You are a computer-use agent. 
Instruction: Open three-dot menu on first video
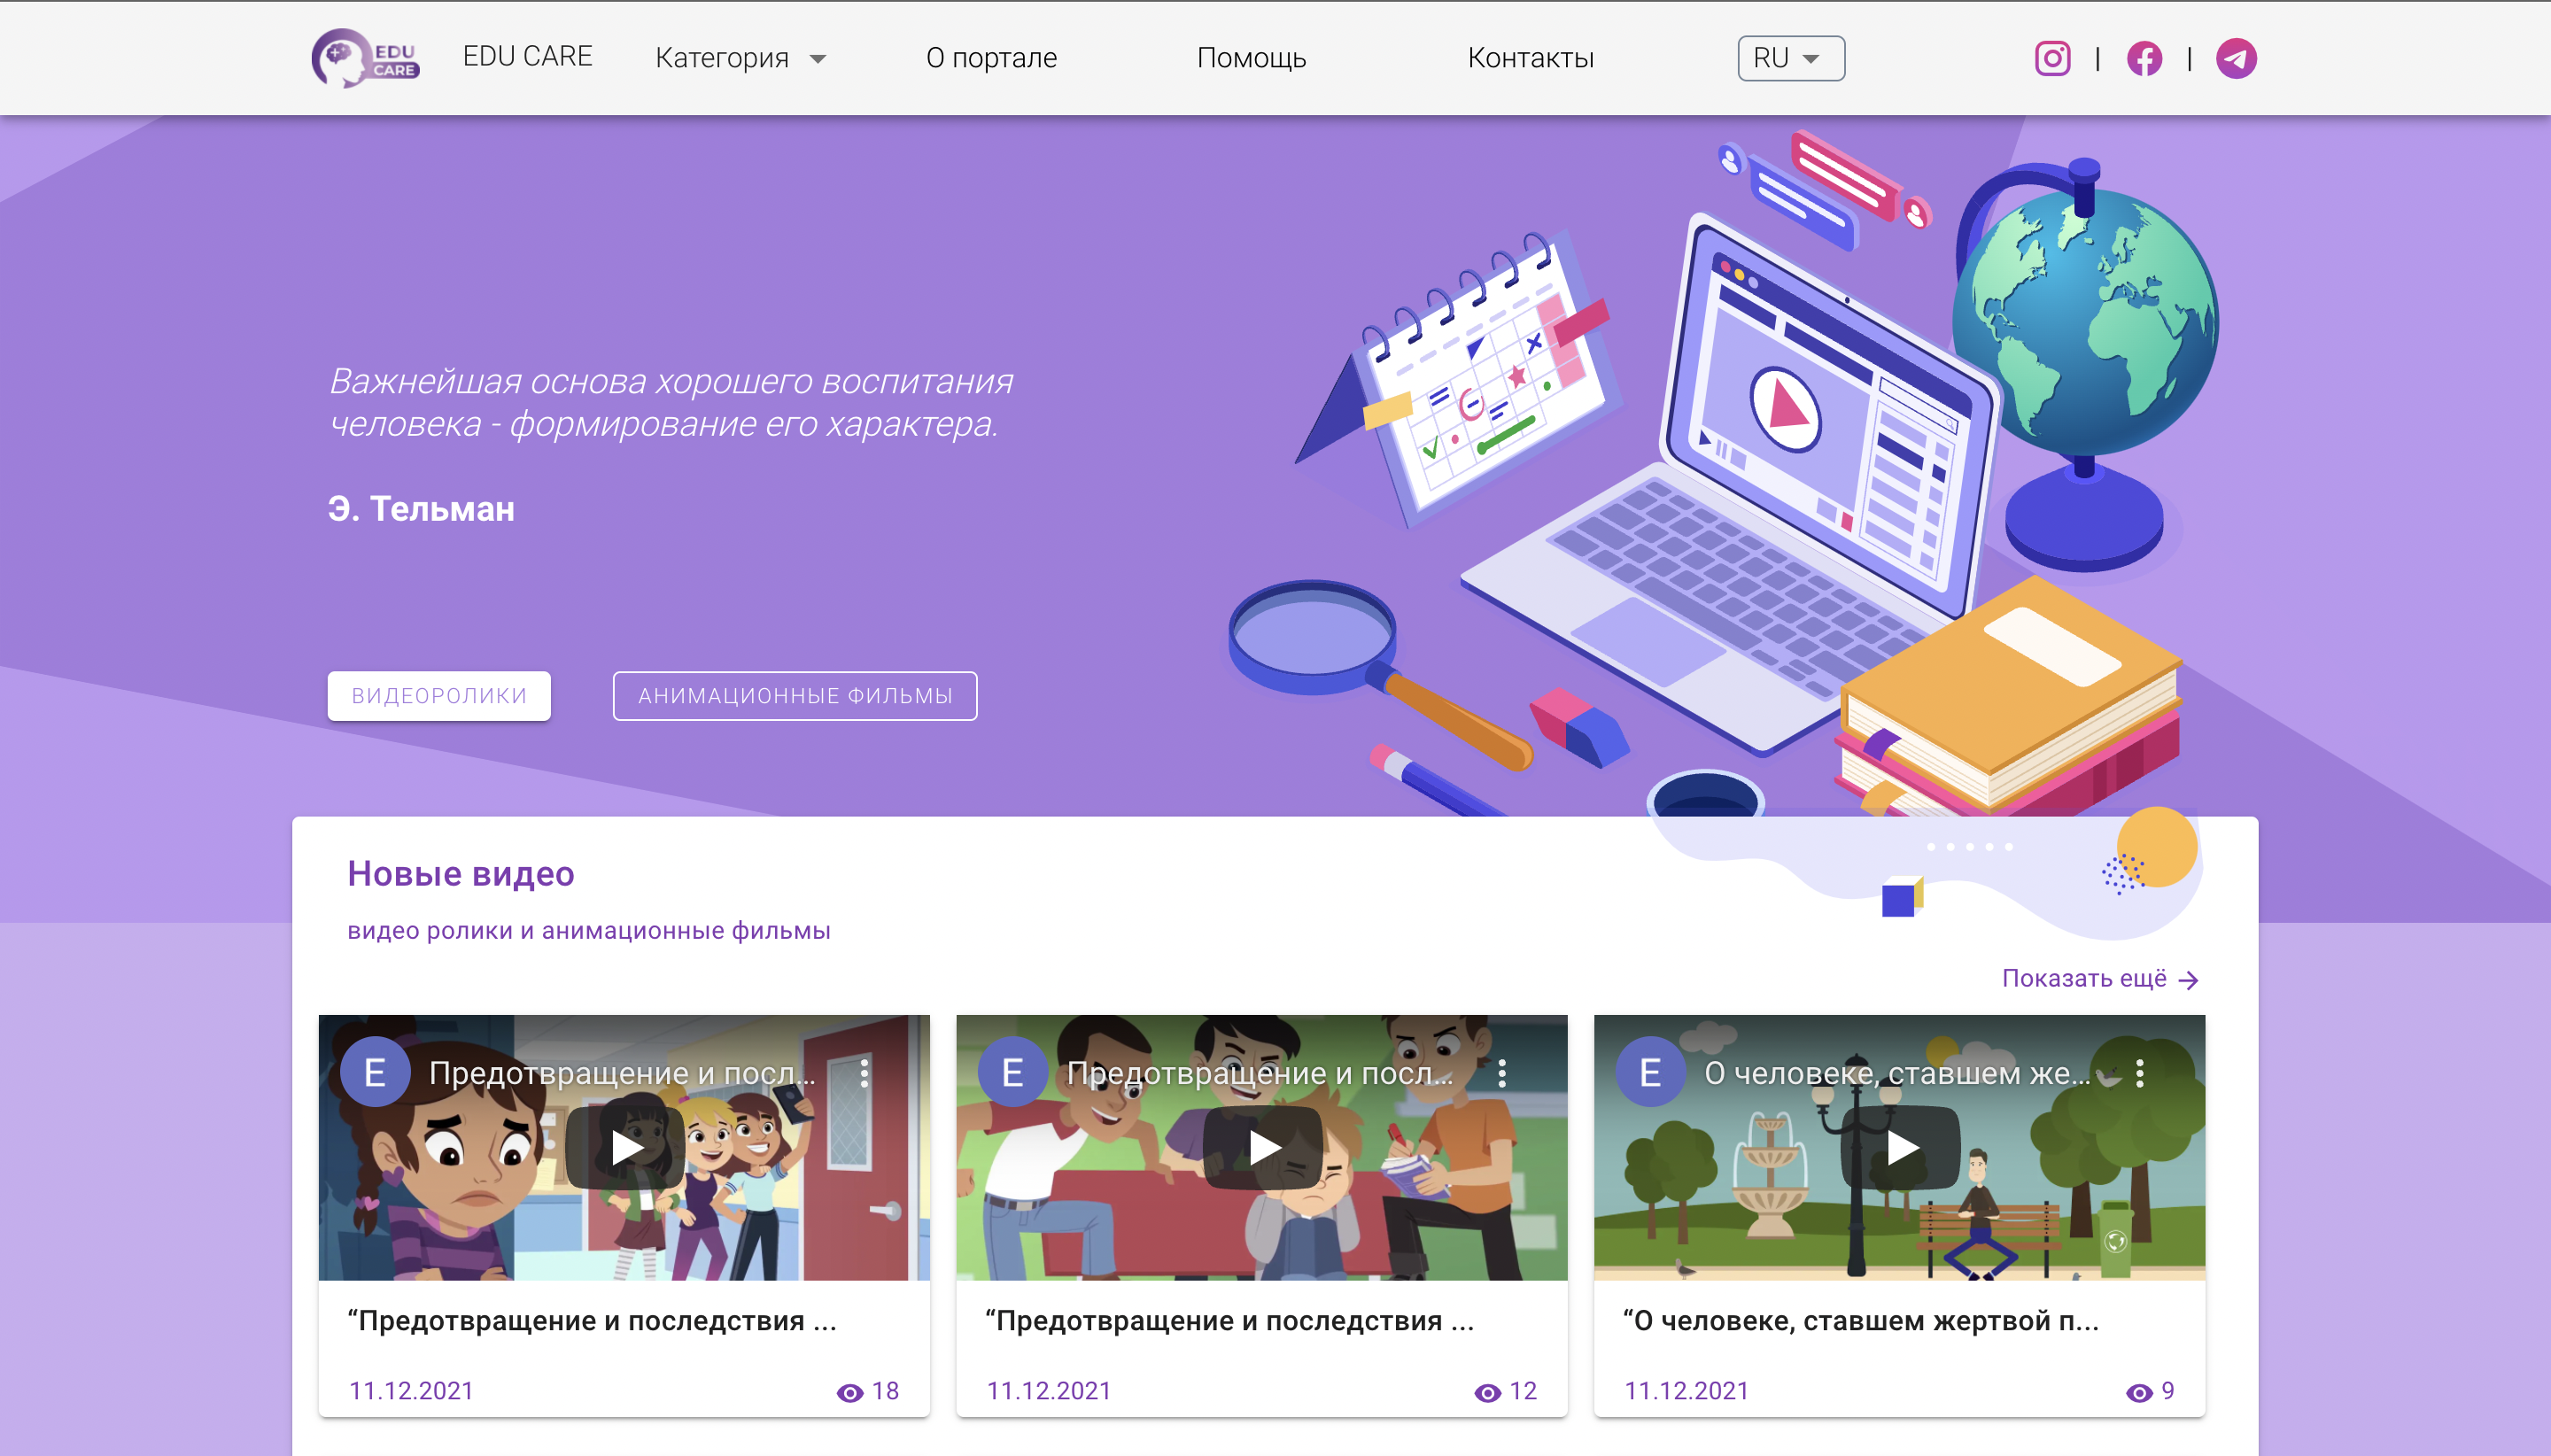tap(865, 1073)
